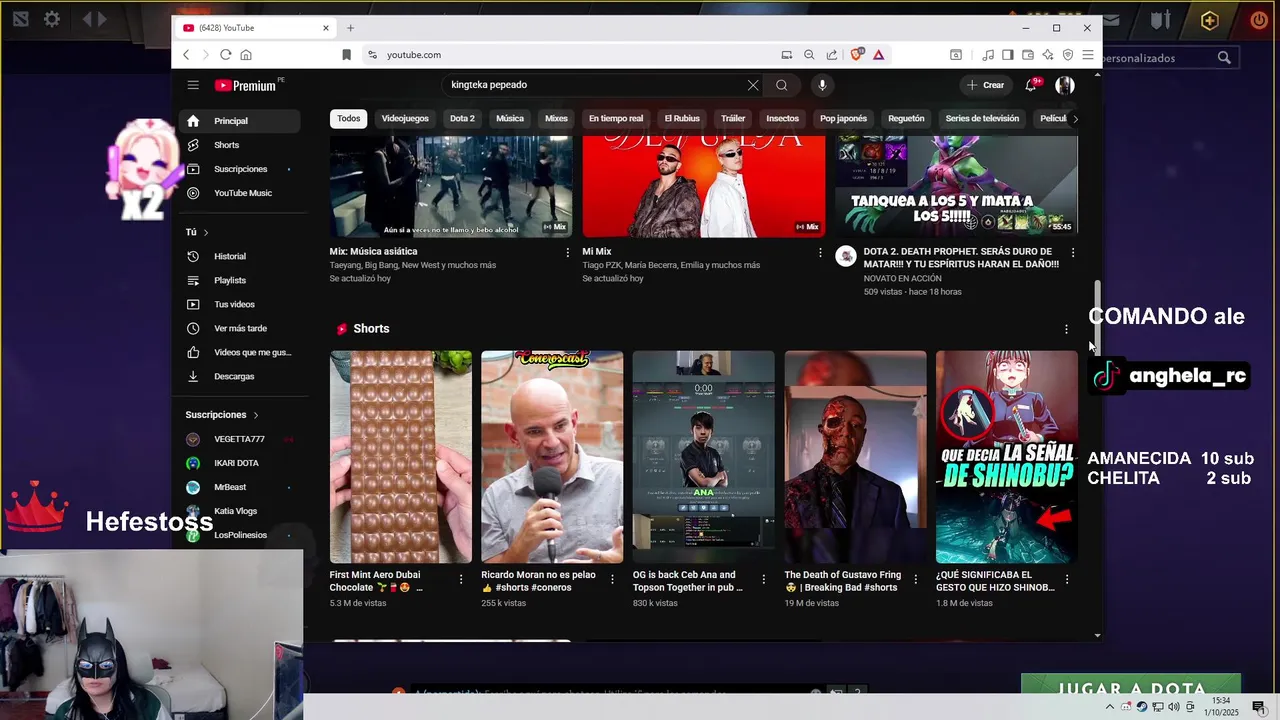Select the Música filter chip

pyautogui.click(x=510, y=118)
